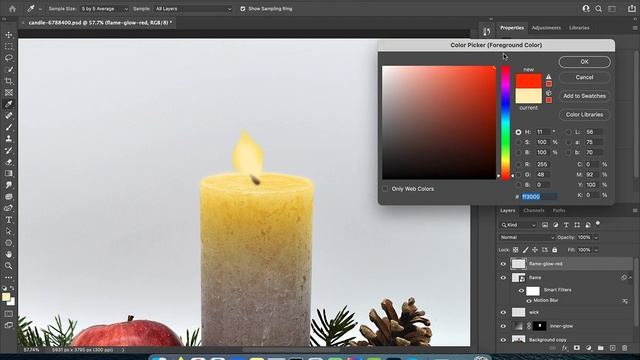The image size is (640, 360).
Task: Create a new group folder icon
Action: pyautogui.click(x=600, y=348)
